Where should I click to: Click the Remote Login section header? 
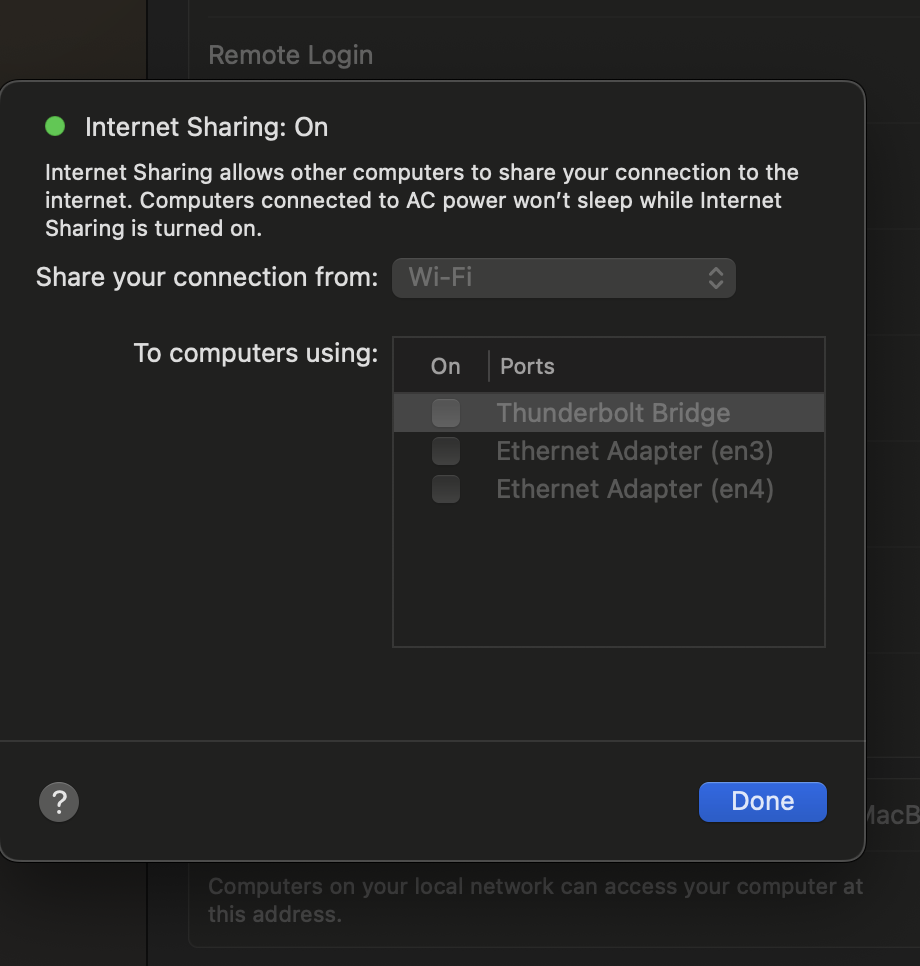coord(290,55)
